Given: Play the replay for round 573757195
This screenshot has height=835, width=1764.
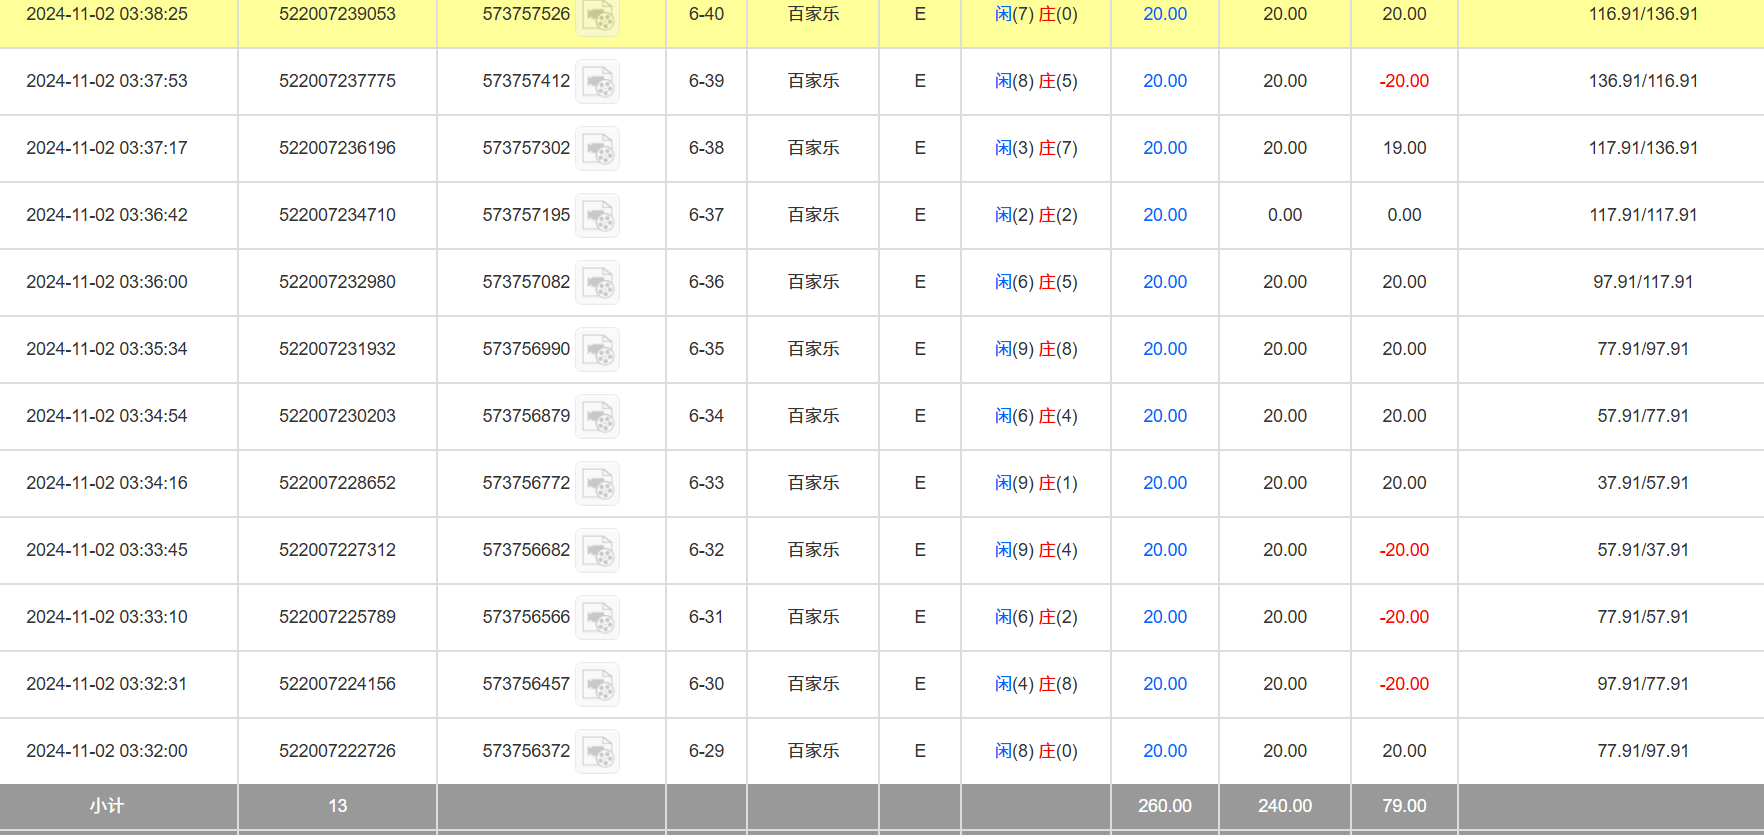Looking at the screenshot, I should [598, 216].
